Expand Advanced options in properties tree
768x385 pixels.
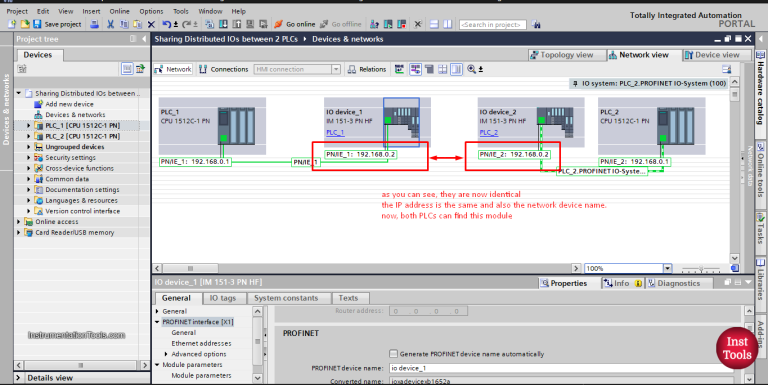point(166,354)
